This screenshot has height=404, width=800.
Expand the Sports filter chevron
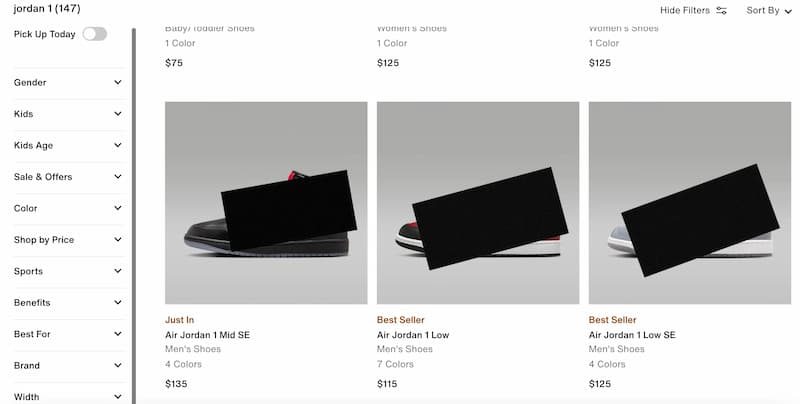pyautogui.click(x=118, y=271)
